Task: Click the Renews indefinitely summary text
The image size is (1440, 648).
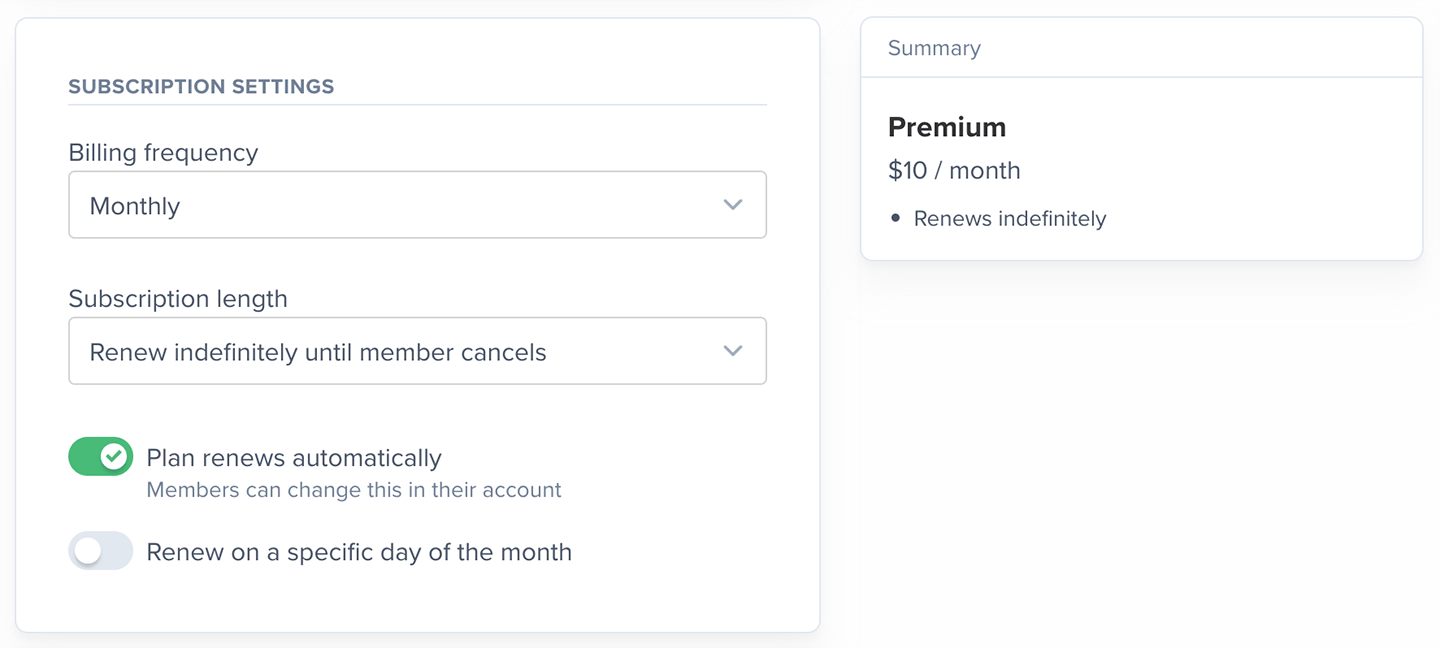Action: (1009, 218)
